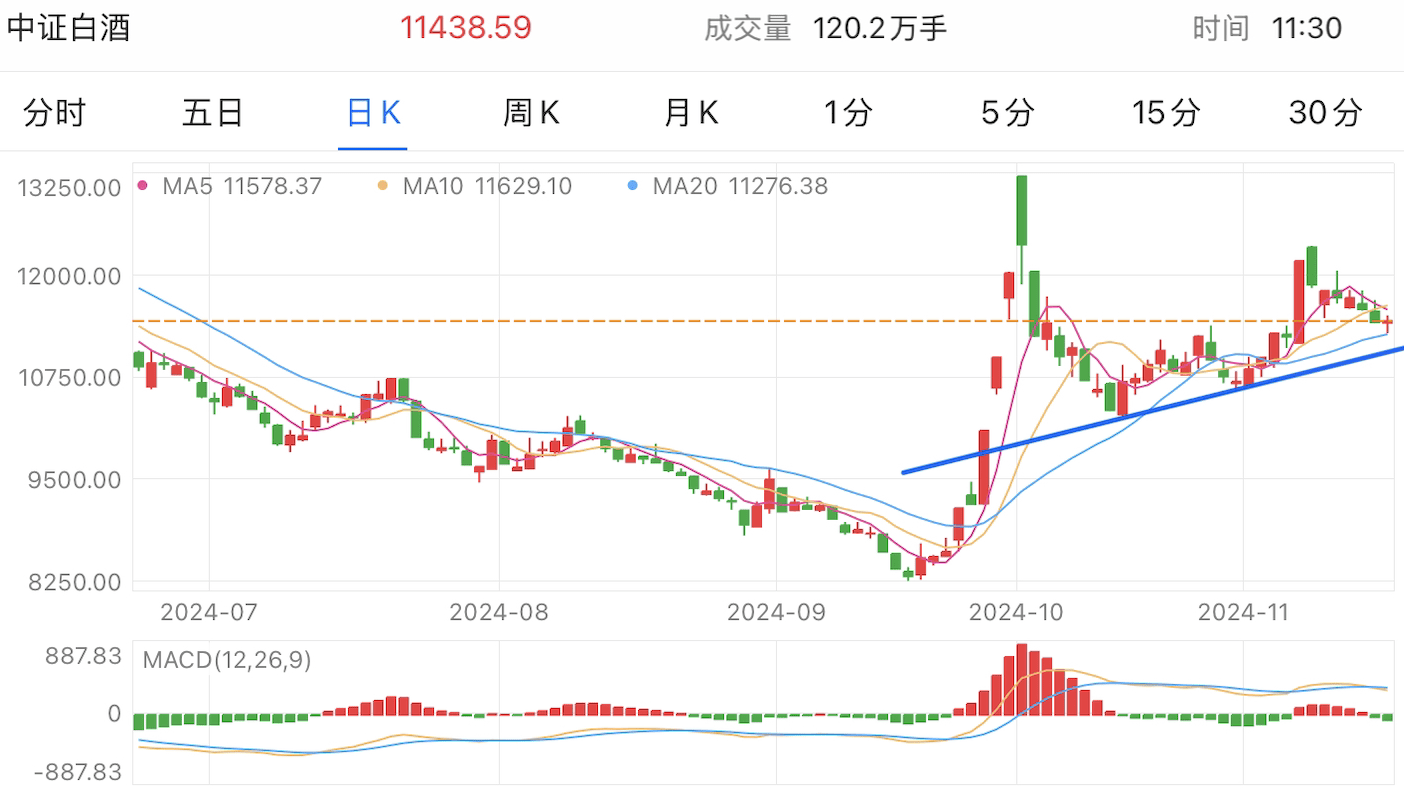The image size is (1404, 800).
Task: Click the 2024-07 date axis label
Action: tap(210, 611)
